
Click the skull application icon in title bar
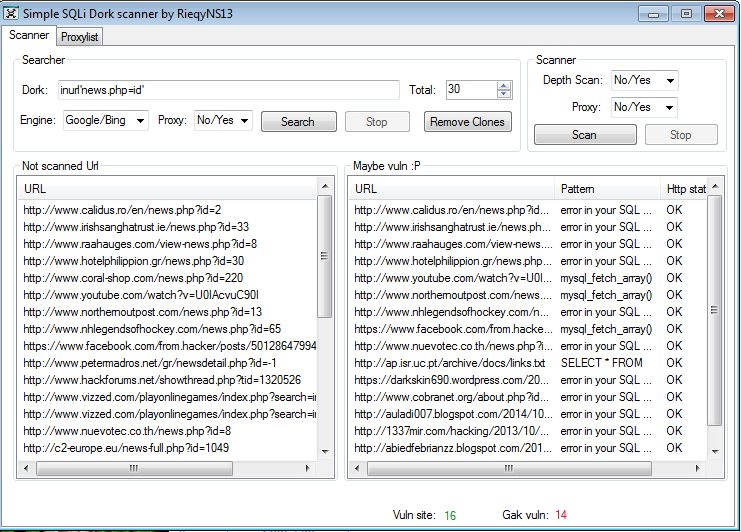pos(10,13)
